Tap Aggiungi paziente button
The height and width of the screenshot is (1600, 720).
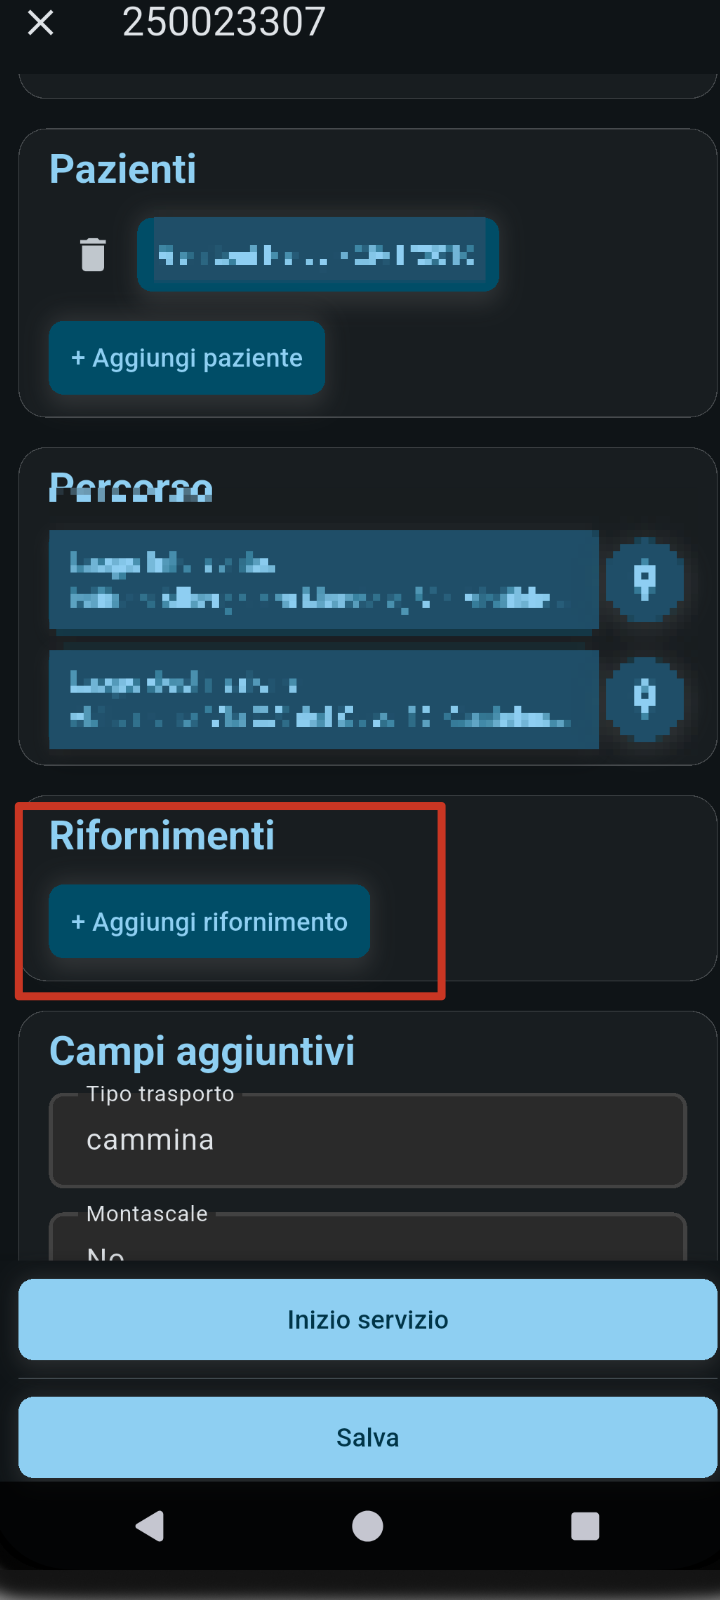[x=187, y=358]
